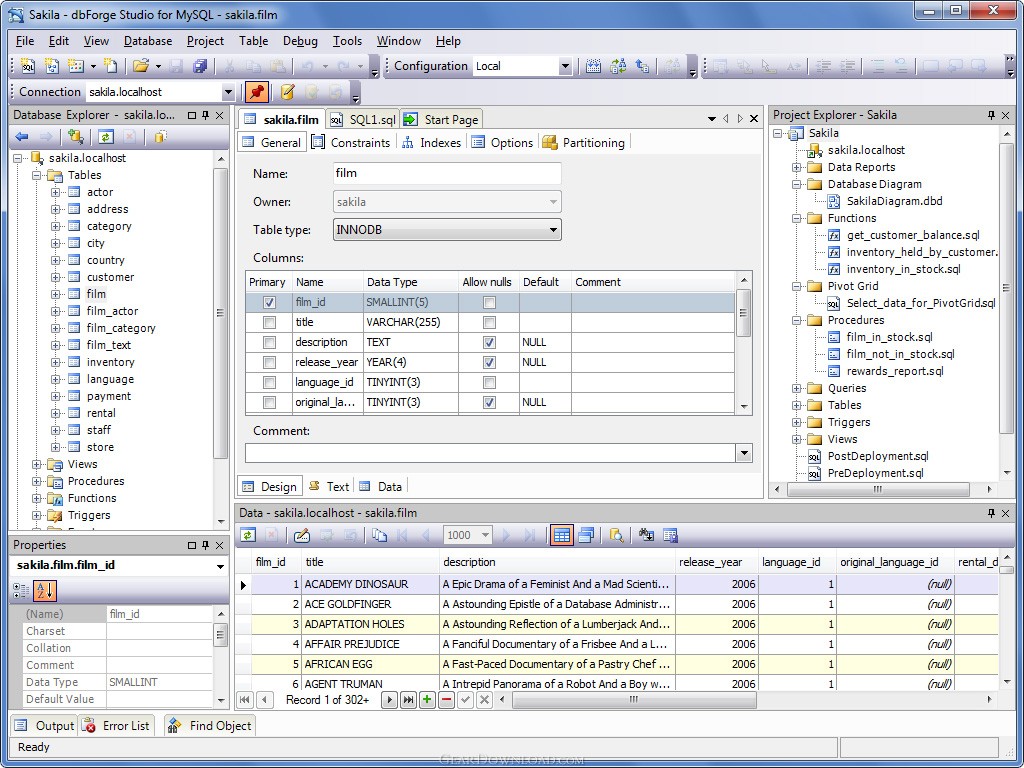Switch to the Data view button
Screen dimensions: 1024x768
(381, 487)
